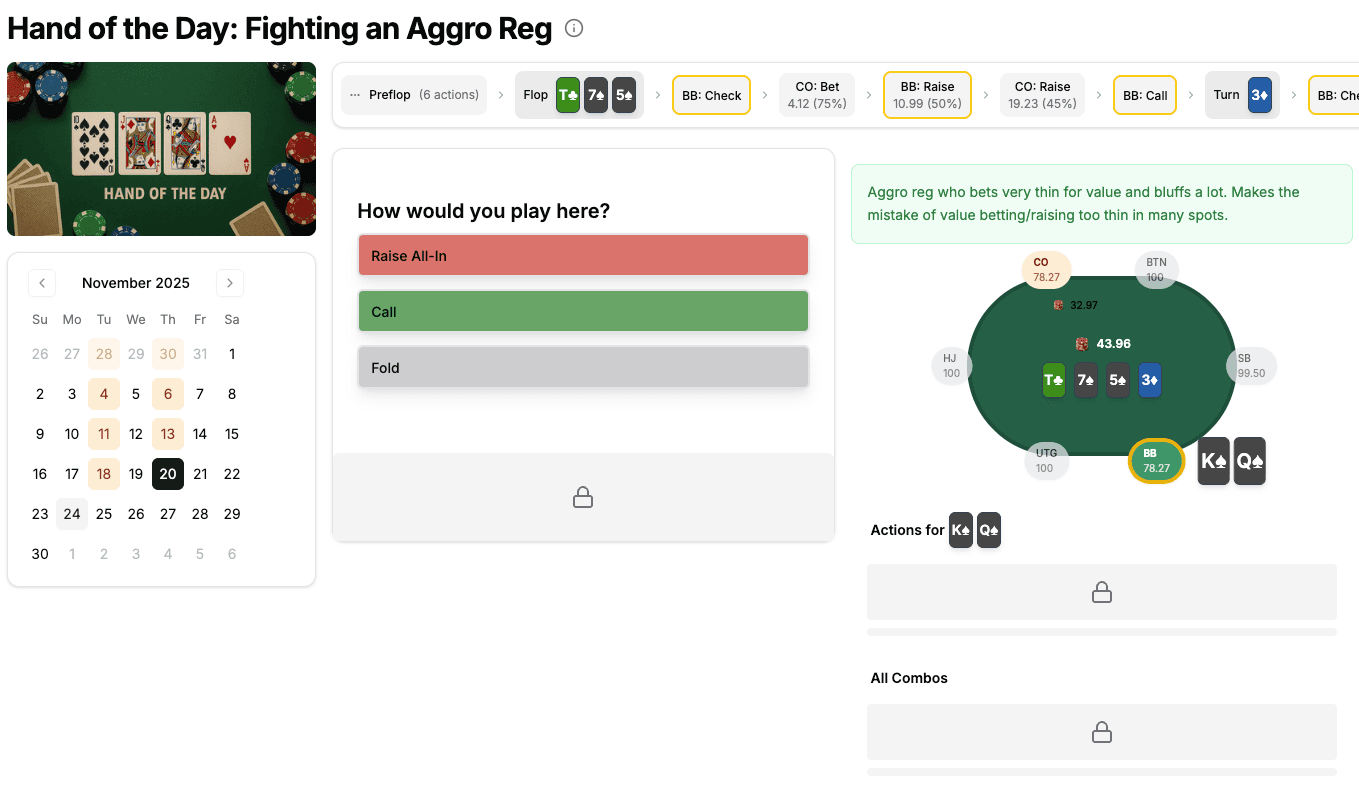Go to previous month in calendar
Image resolution: width=1359 pixels, height=801 pixels.
click(42, 283)
